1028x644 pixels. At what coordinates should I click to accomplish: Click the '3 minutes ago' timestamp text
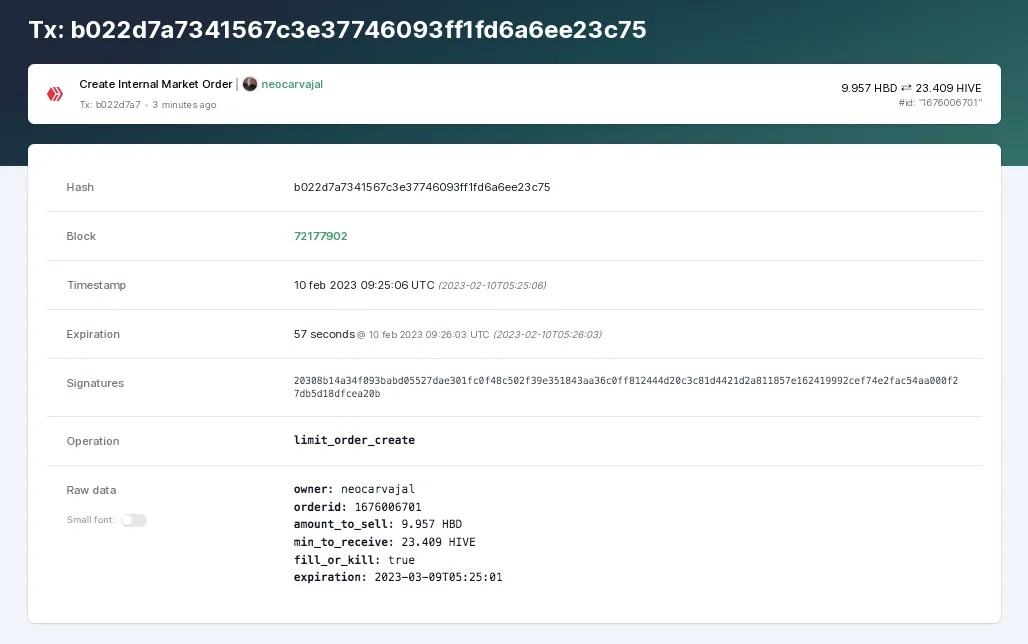click(x=184, y=105)
